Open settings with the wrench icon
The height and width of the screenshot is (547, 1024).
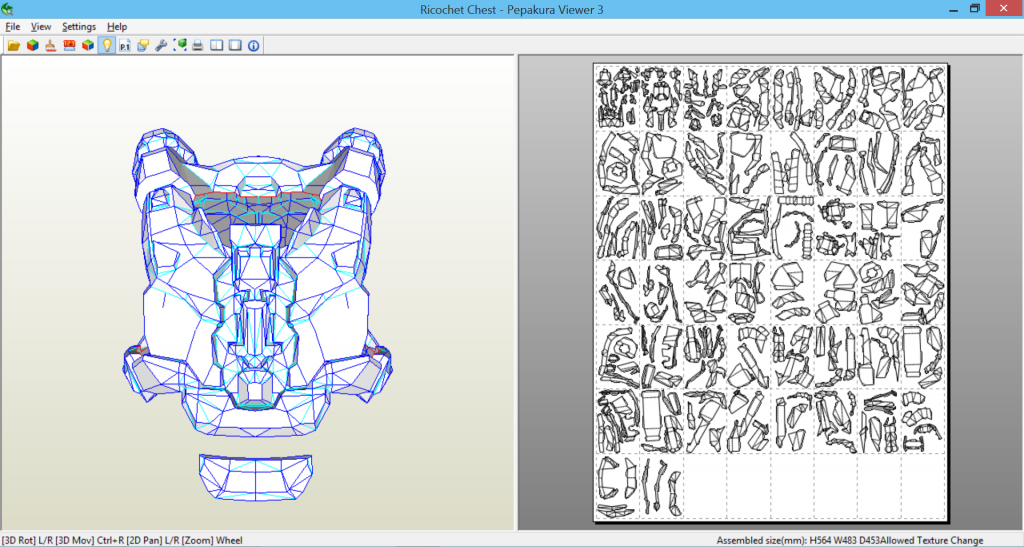161,45
